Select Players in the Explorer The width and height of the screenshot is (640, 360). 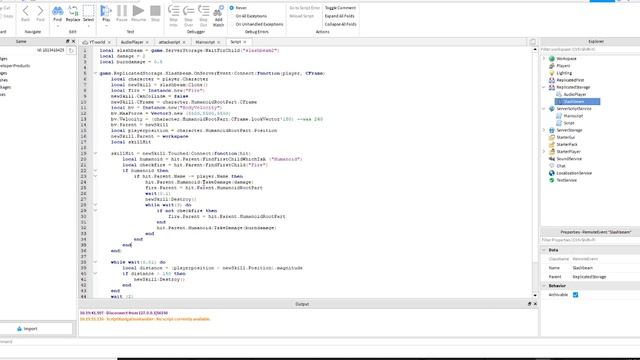563,66
